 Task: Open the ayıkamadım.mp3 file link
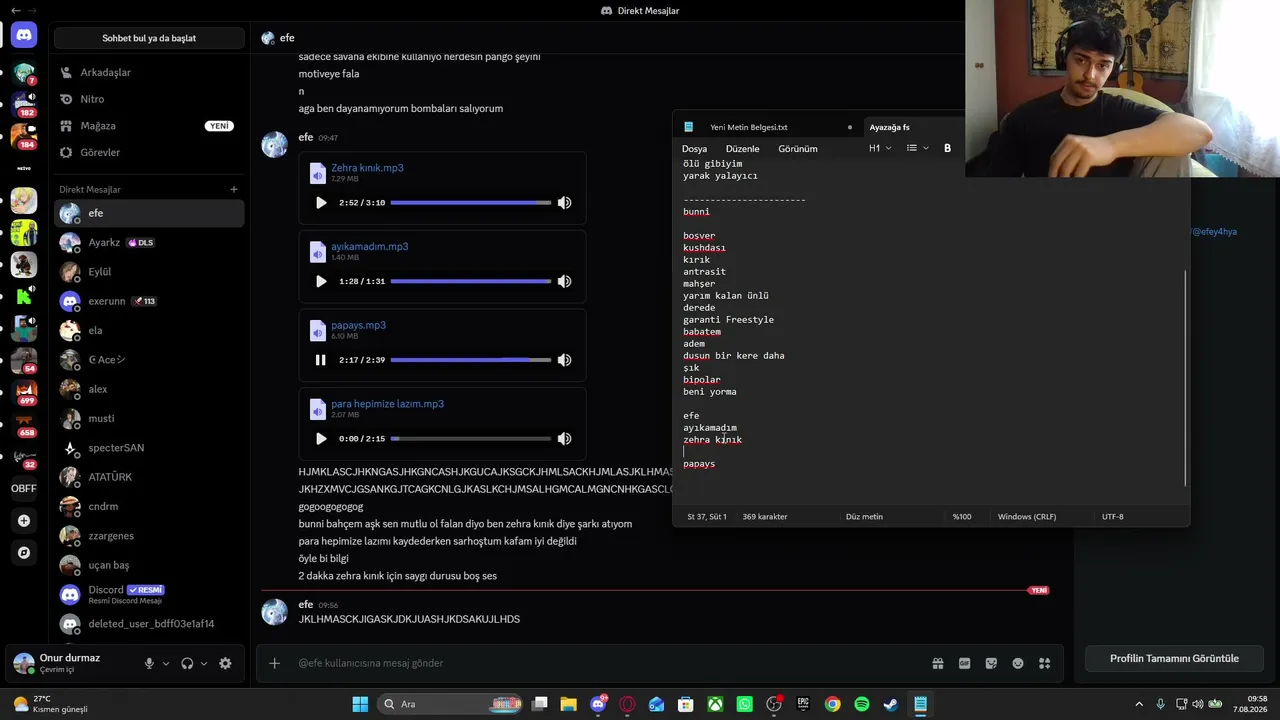[369, 246]
